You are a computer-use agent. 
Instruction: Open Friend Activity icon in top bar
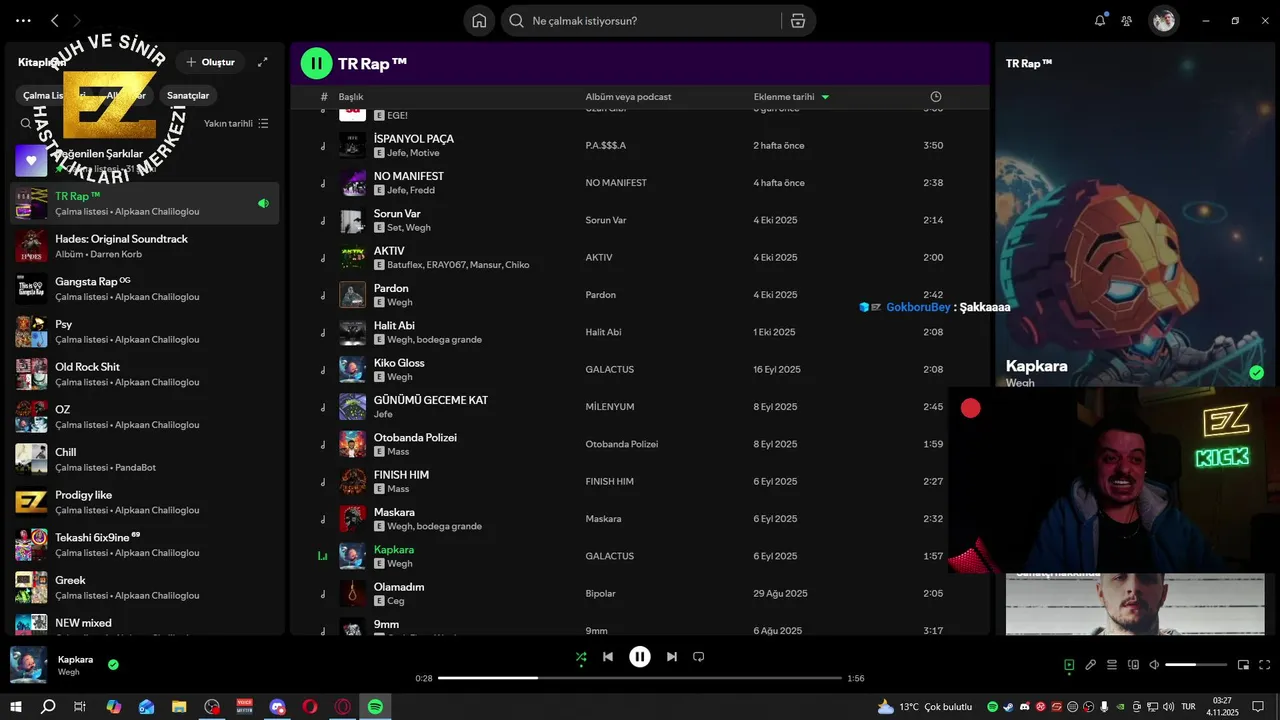pos(1127,20)
